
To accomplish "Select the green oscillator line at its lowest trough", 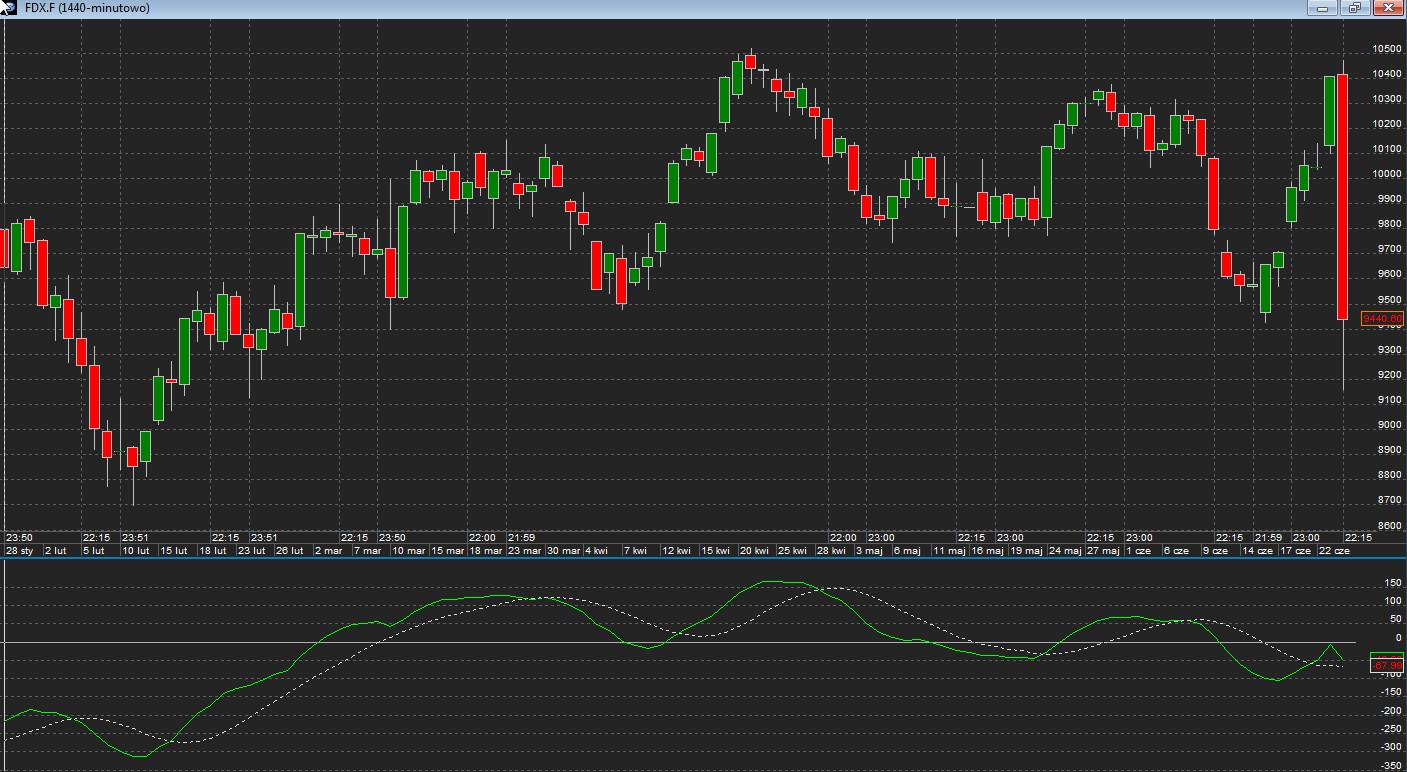I will (x=138, y=756).
